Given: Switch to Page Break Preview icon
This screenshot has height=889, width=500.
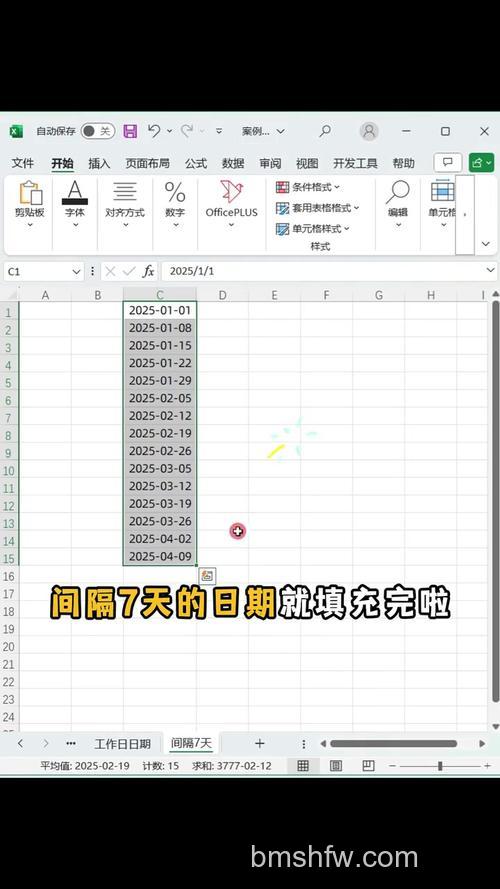Looking at the screenshot, I should coord(368,766).
